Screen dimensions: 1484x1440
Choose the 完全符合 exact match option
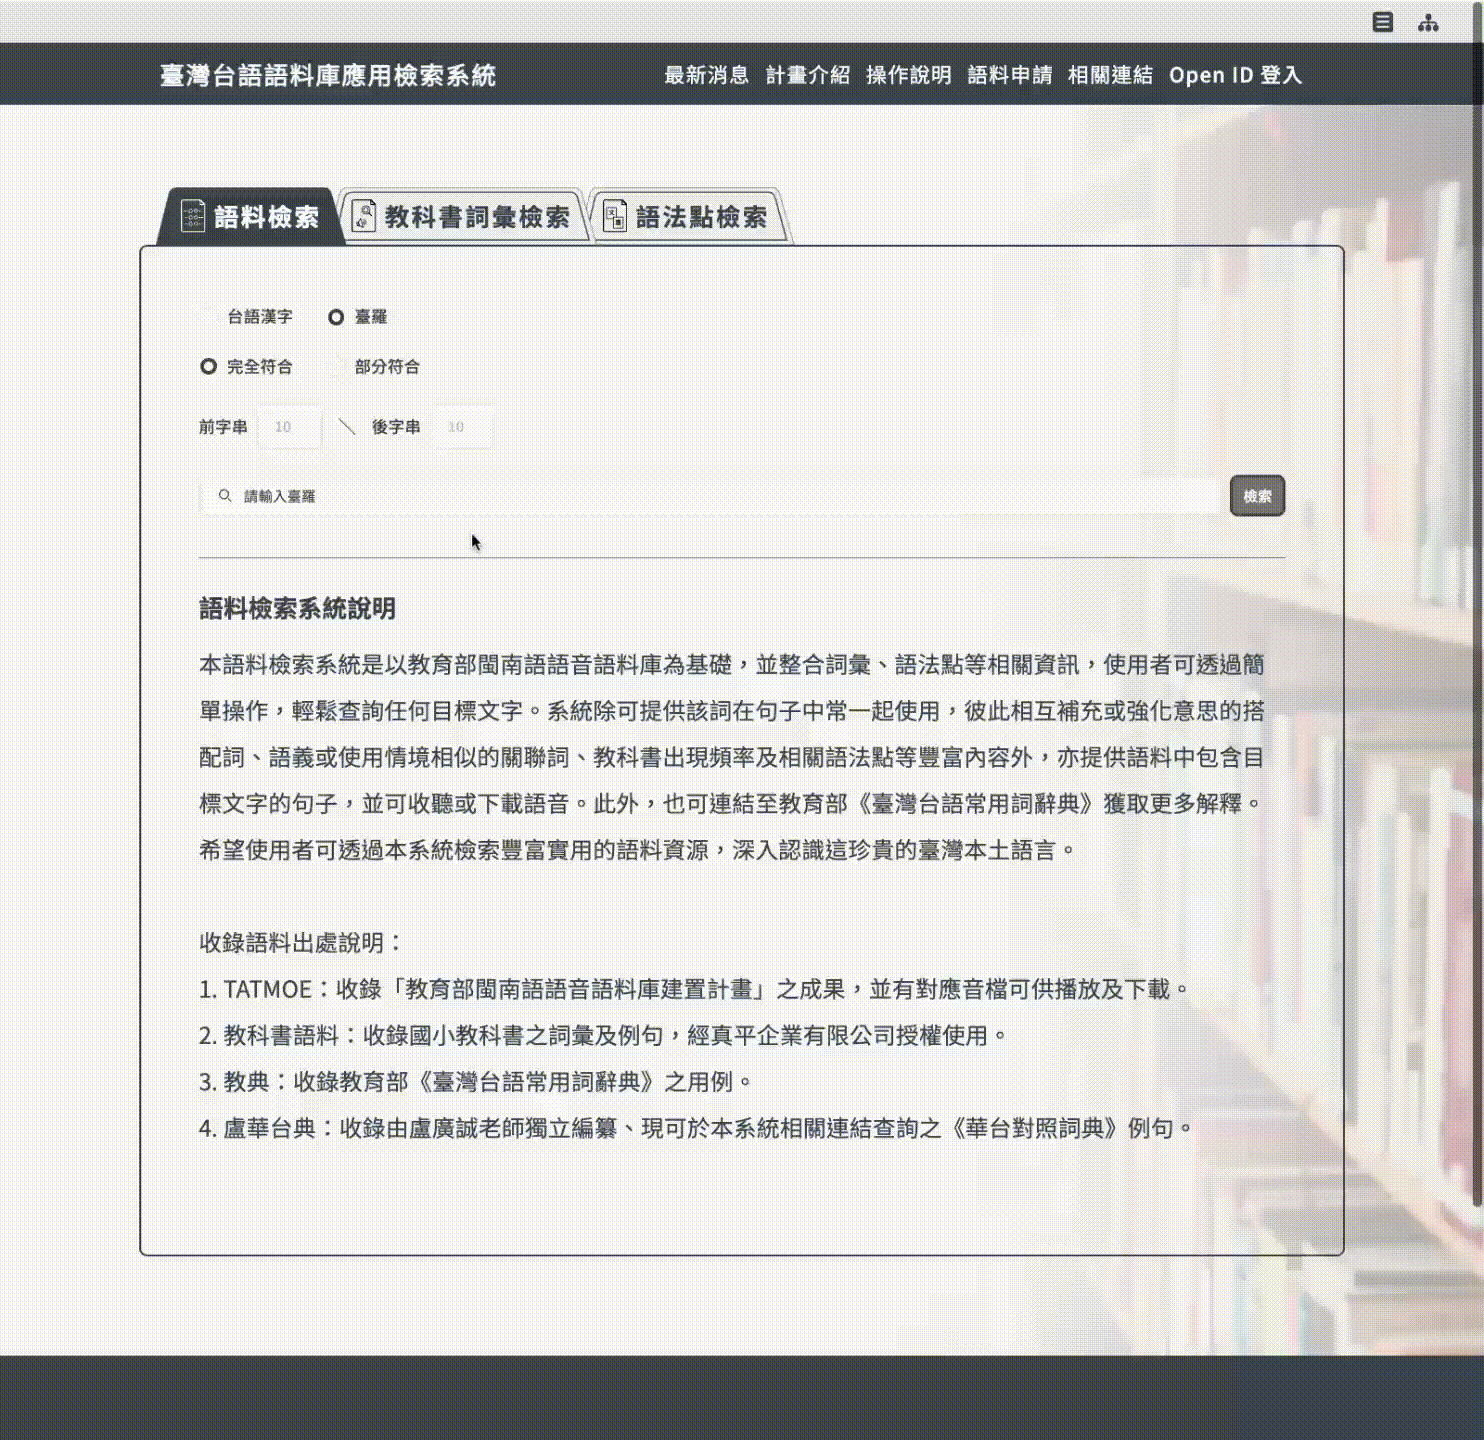[208, 367]
